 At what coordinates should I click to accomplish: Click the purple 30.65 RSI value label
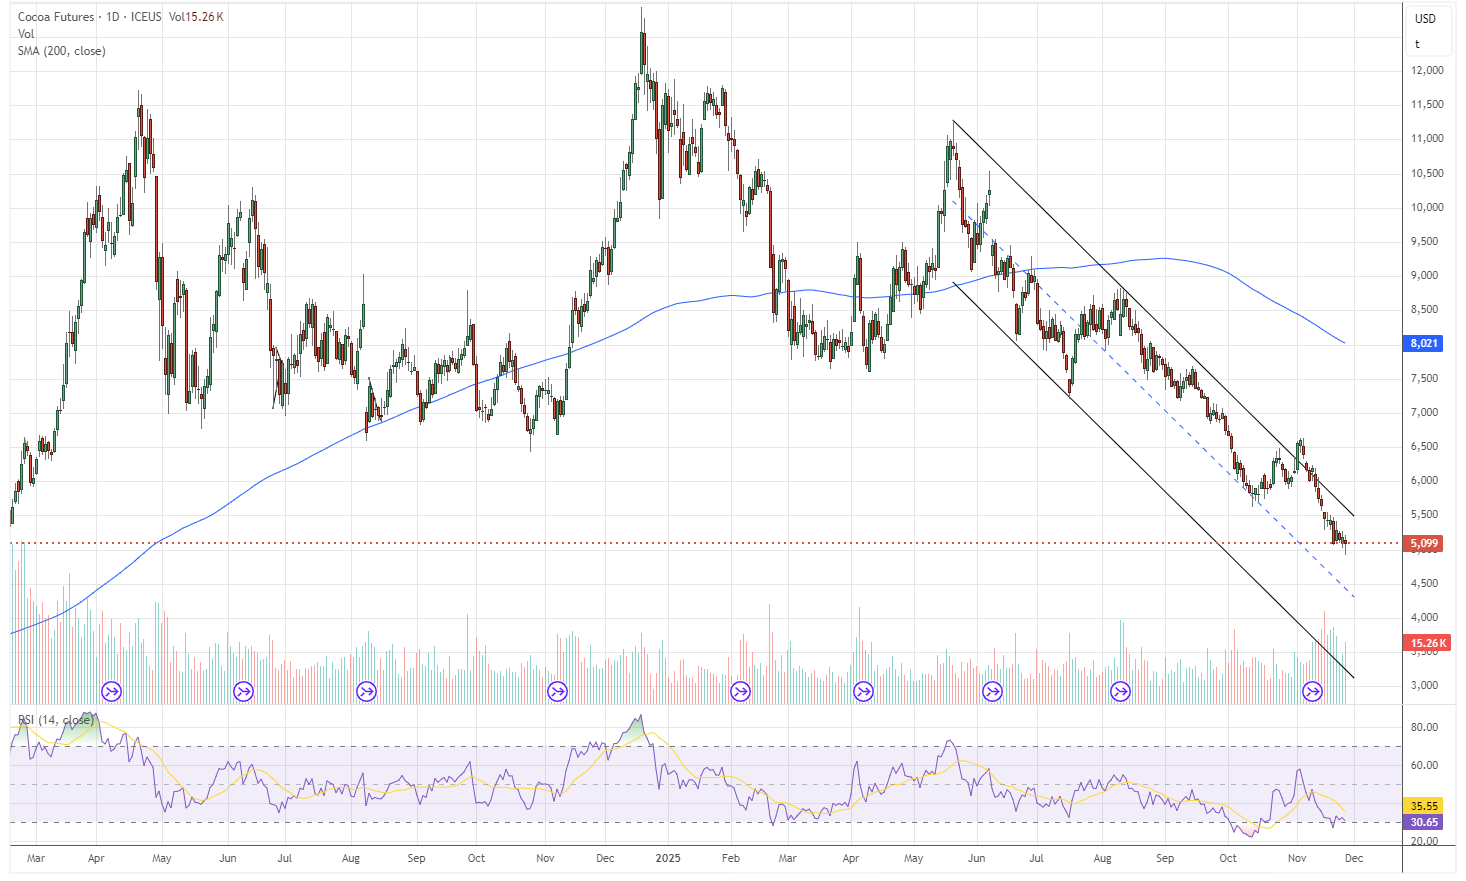click(x=1421, y=822)
